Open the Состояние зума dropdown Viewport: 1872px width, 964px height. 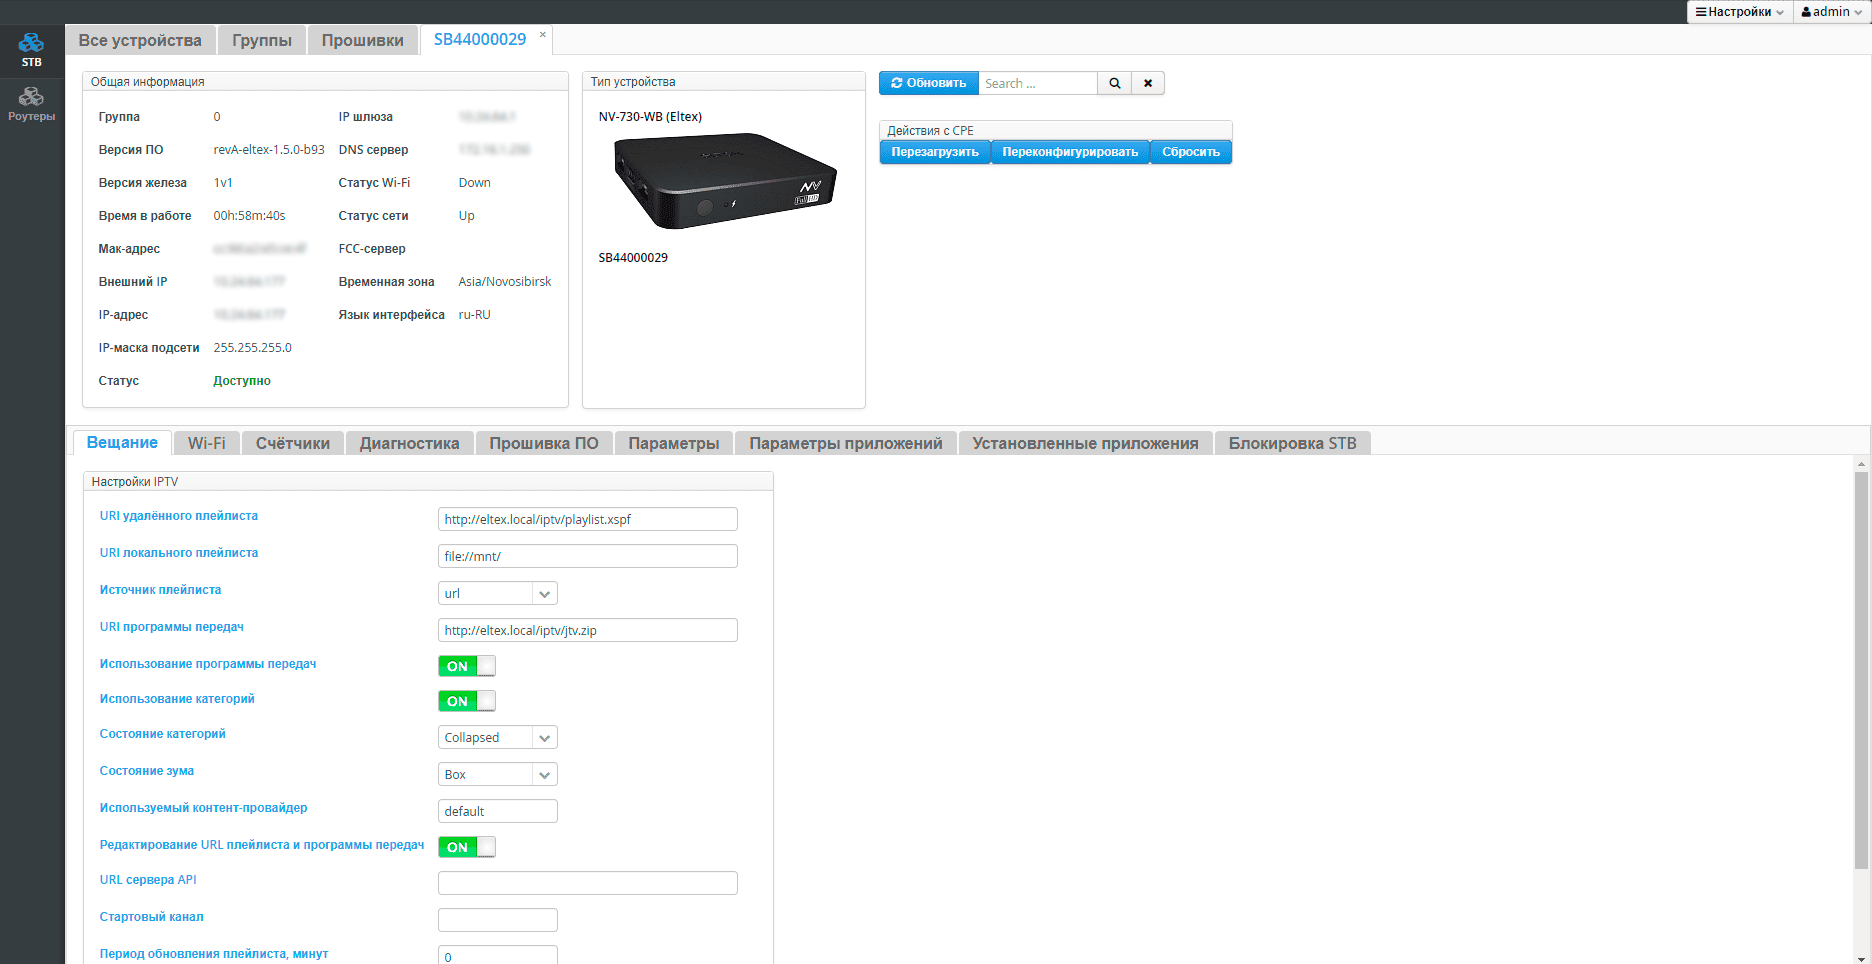tap(497, 775)
